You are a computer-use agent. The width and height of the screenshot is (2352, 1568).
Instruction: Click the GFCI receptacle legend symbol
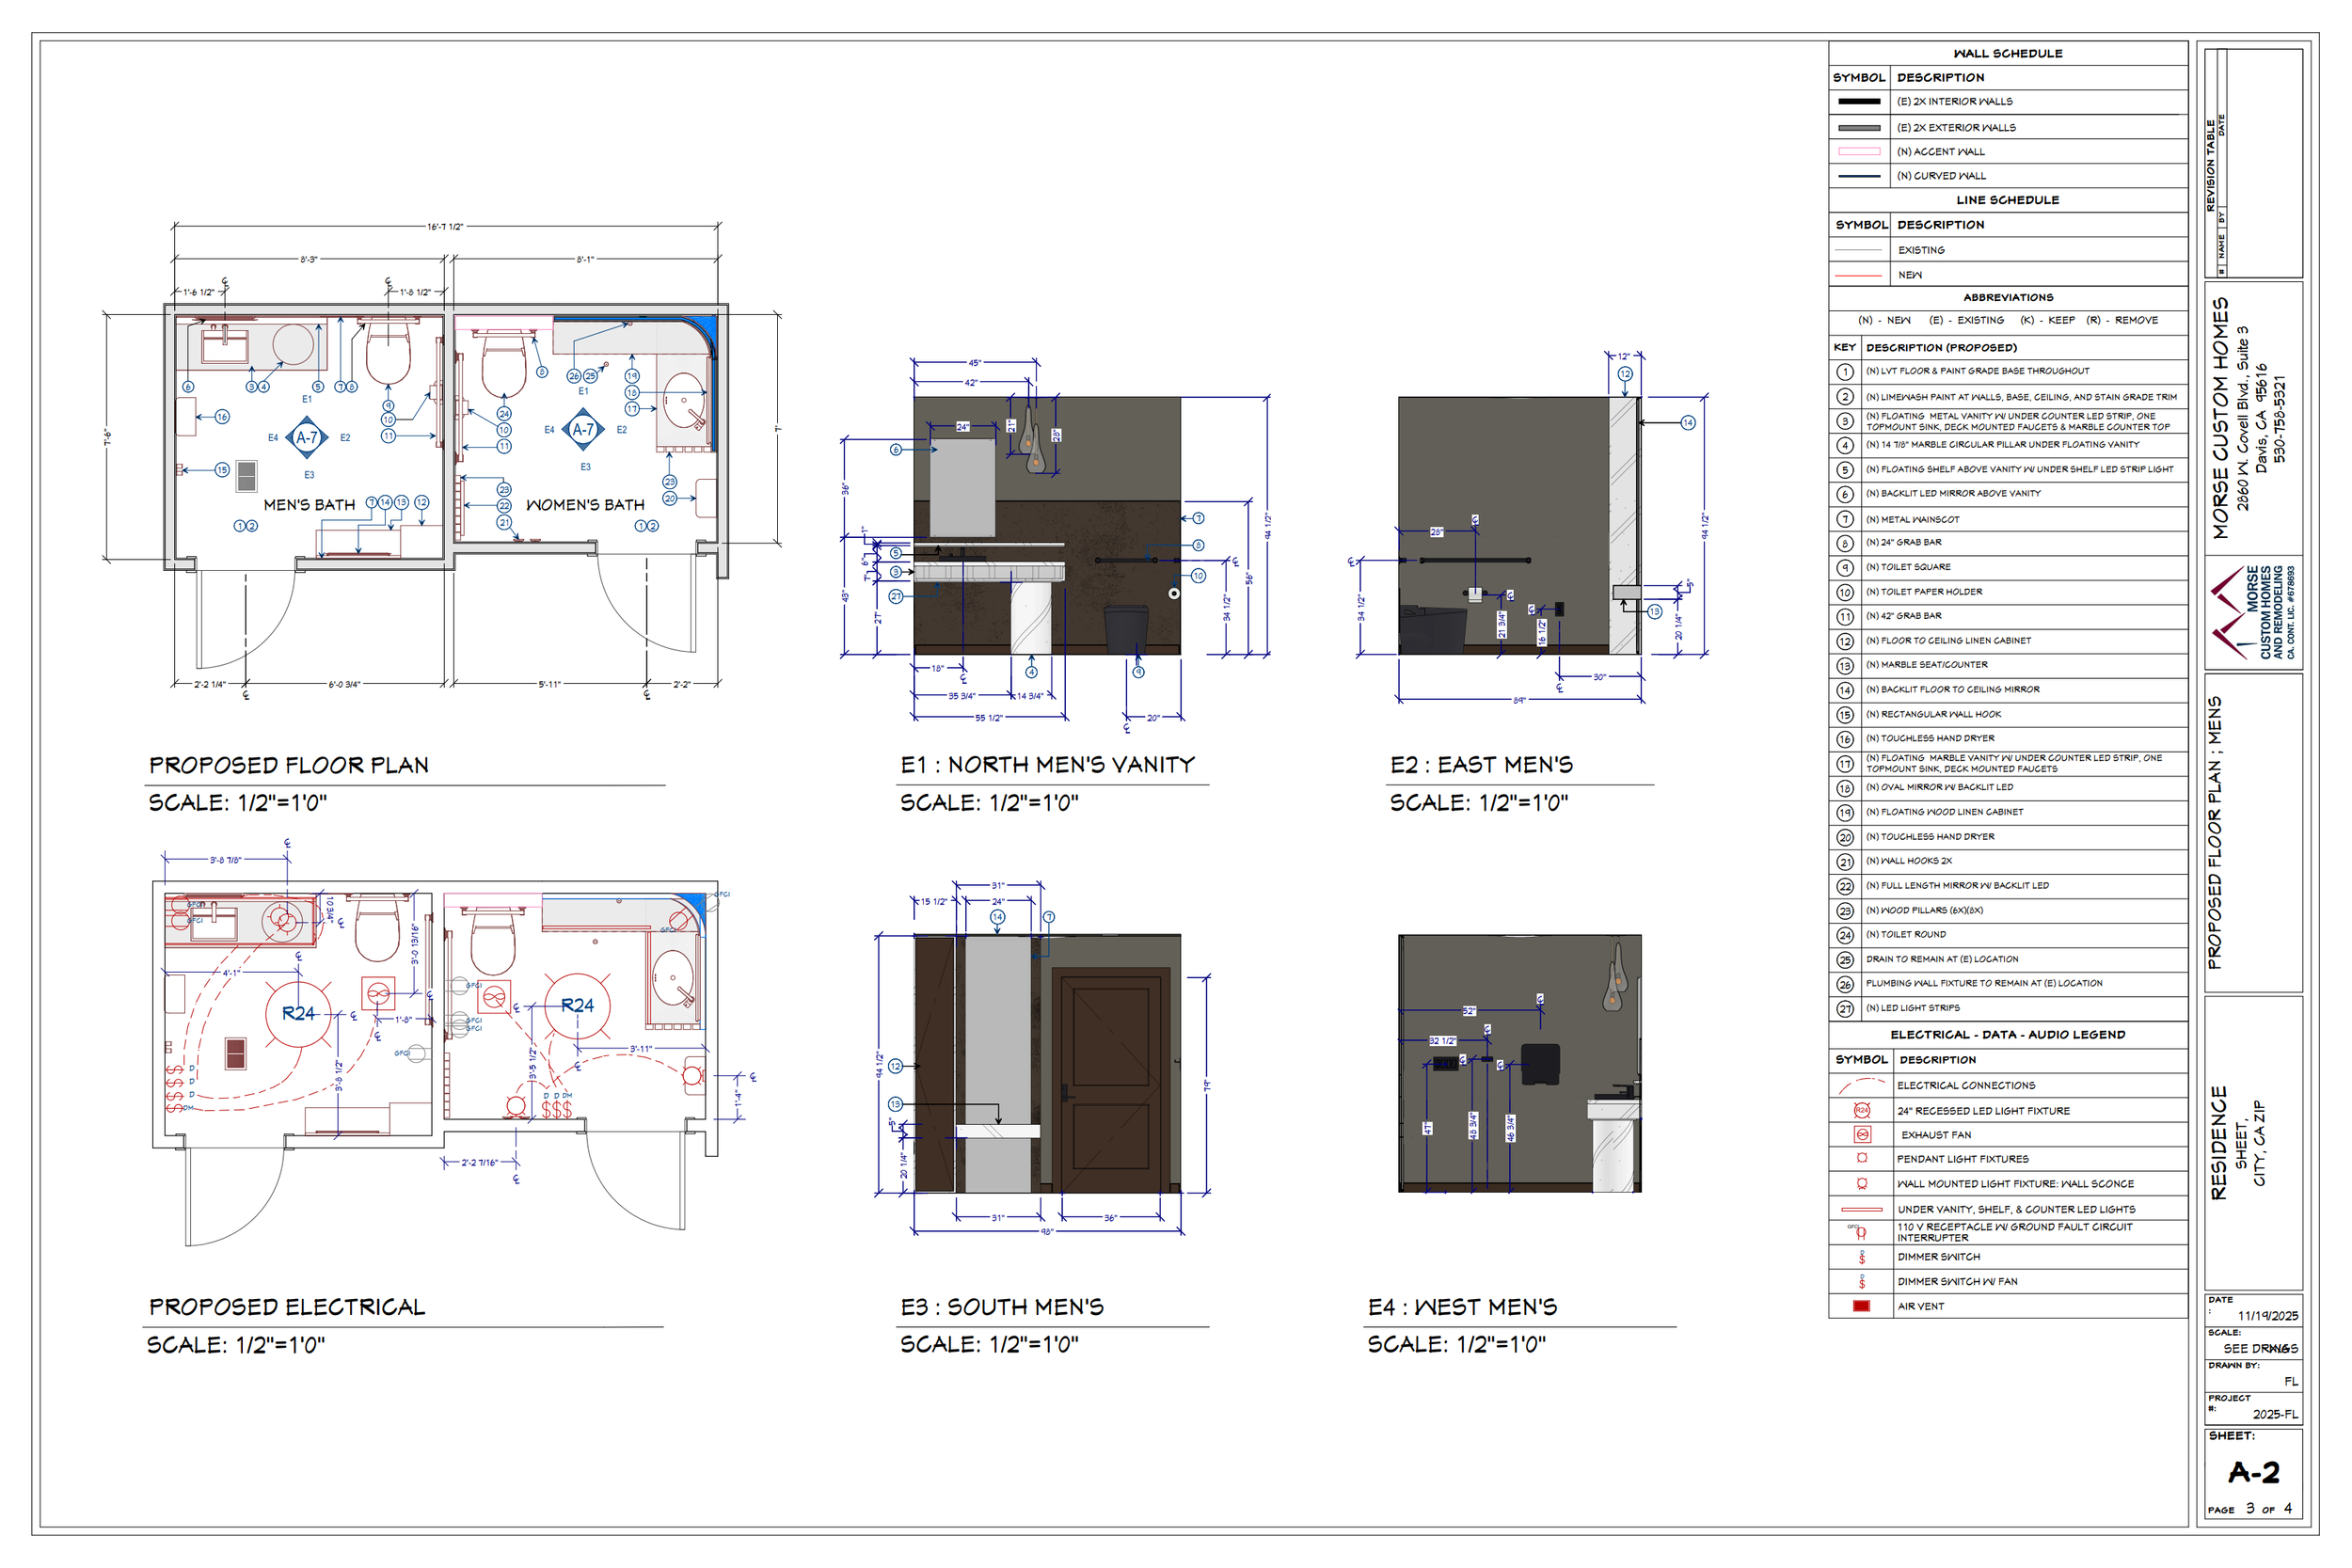(1859, 1232)
